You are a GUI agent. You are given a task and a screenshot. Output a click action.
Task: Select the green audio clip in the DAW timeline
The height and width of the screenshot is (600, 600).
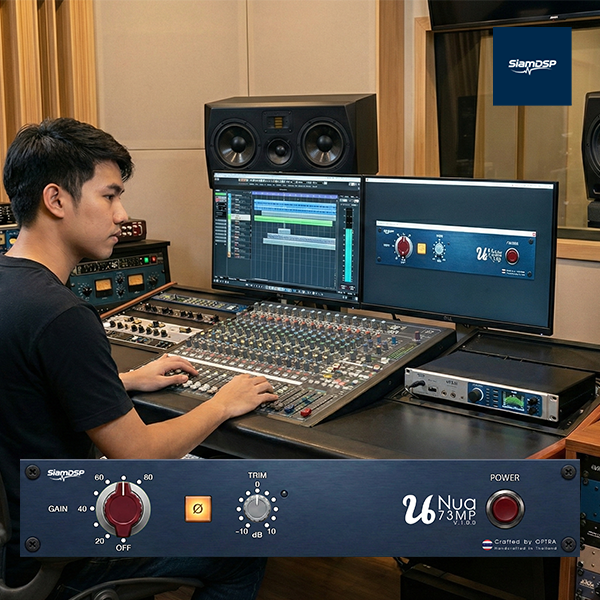pos(293,220)
